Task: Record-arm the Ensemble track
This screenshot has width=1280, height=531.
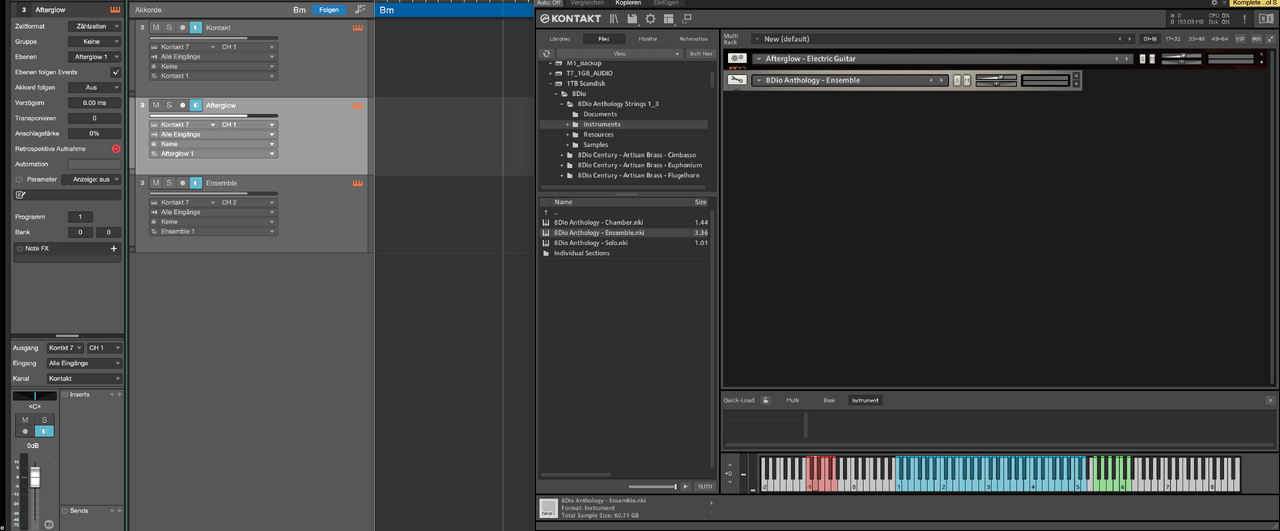Action: (182, 183)
